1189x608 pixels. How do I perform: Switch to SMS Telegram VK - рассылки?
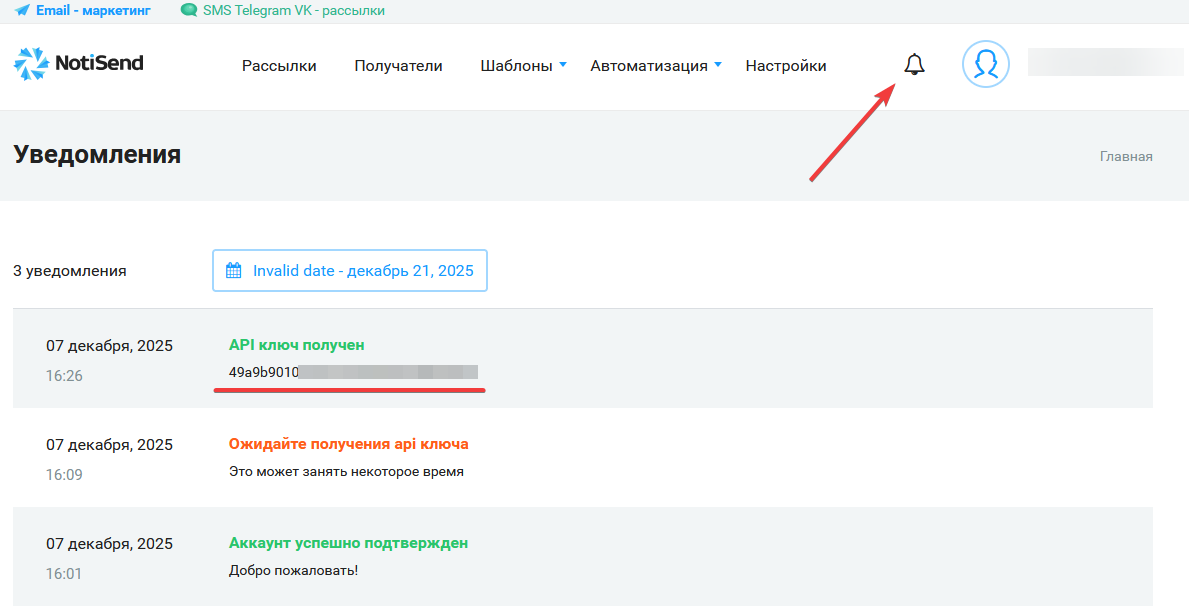pyautogui.click(x=293, y=11)
